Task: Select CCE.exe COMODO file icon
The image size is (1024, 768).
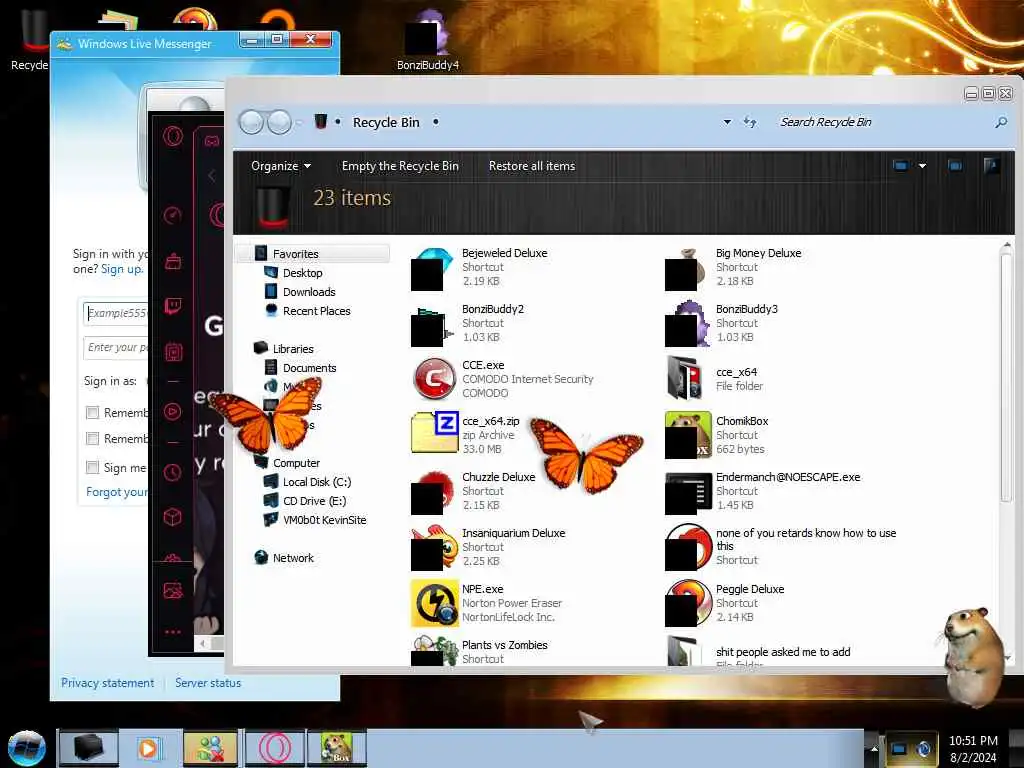Action: [x=434, y=379]
